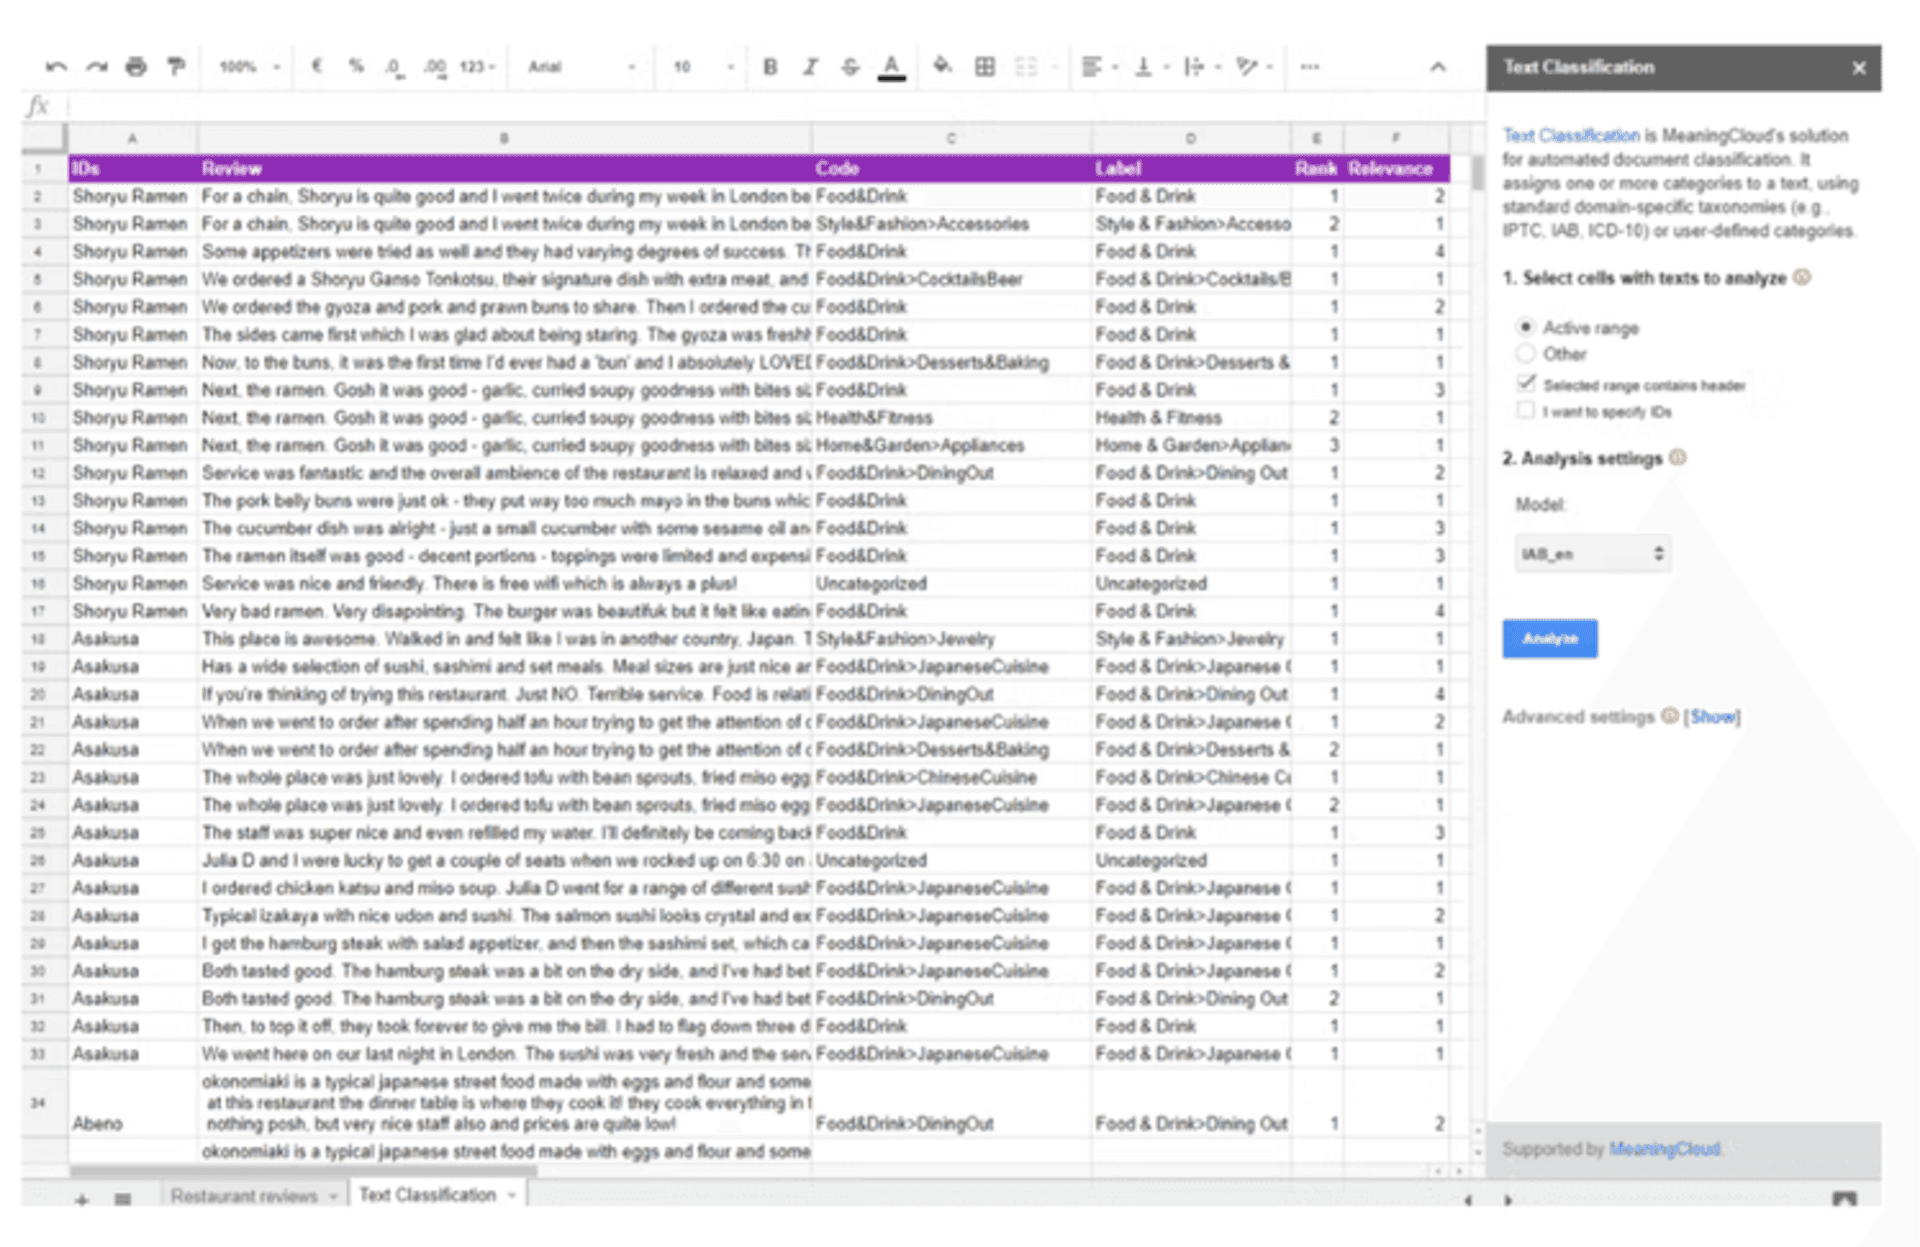Apply italic formatting
This screenshot has height=1247, width=1920.
coord(809,66)
